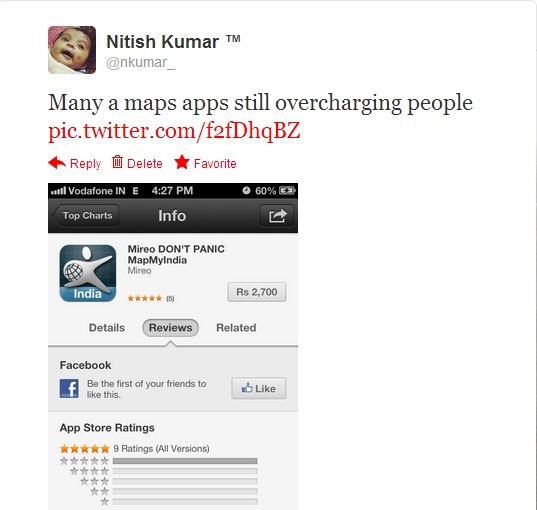Screen dimensions: 537x510
Task: Tap the five-star ratings bar
Action: click(x=185, y=461)
